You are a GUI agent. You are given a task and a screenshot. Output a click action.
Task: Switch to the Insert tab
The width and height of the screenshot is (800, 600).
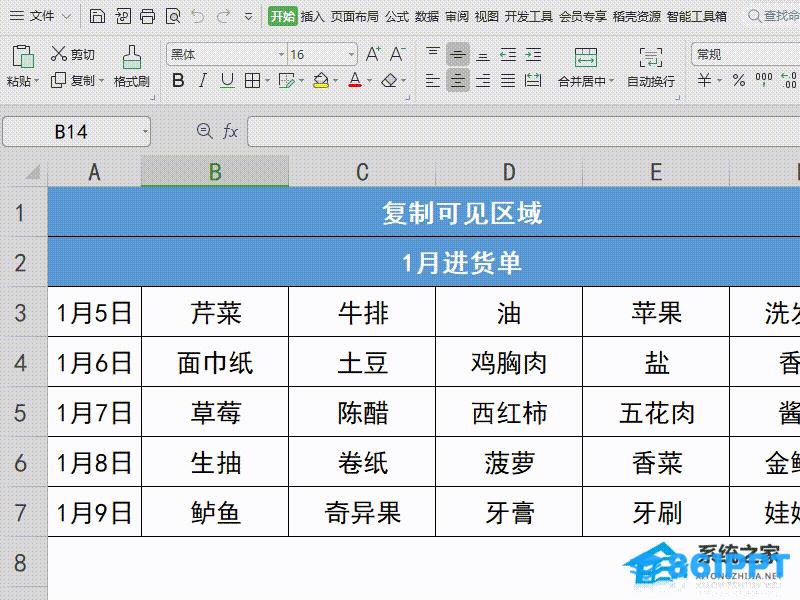point(312,16)
